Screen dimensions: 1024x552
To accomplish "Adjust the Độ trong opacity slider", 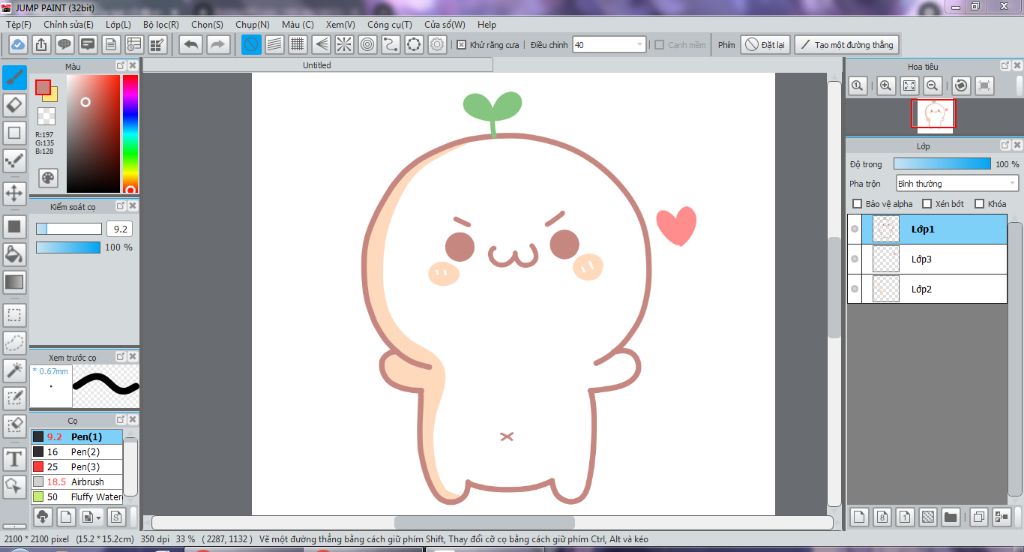I will pyautogui.click(x=942, y=164).
